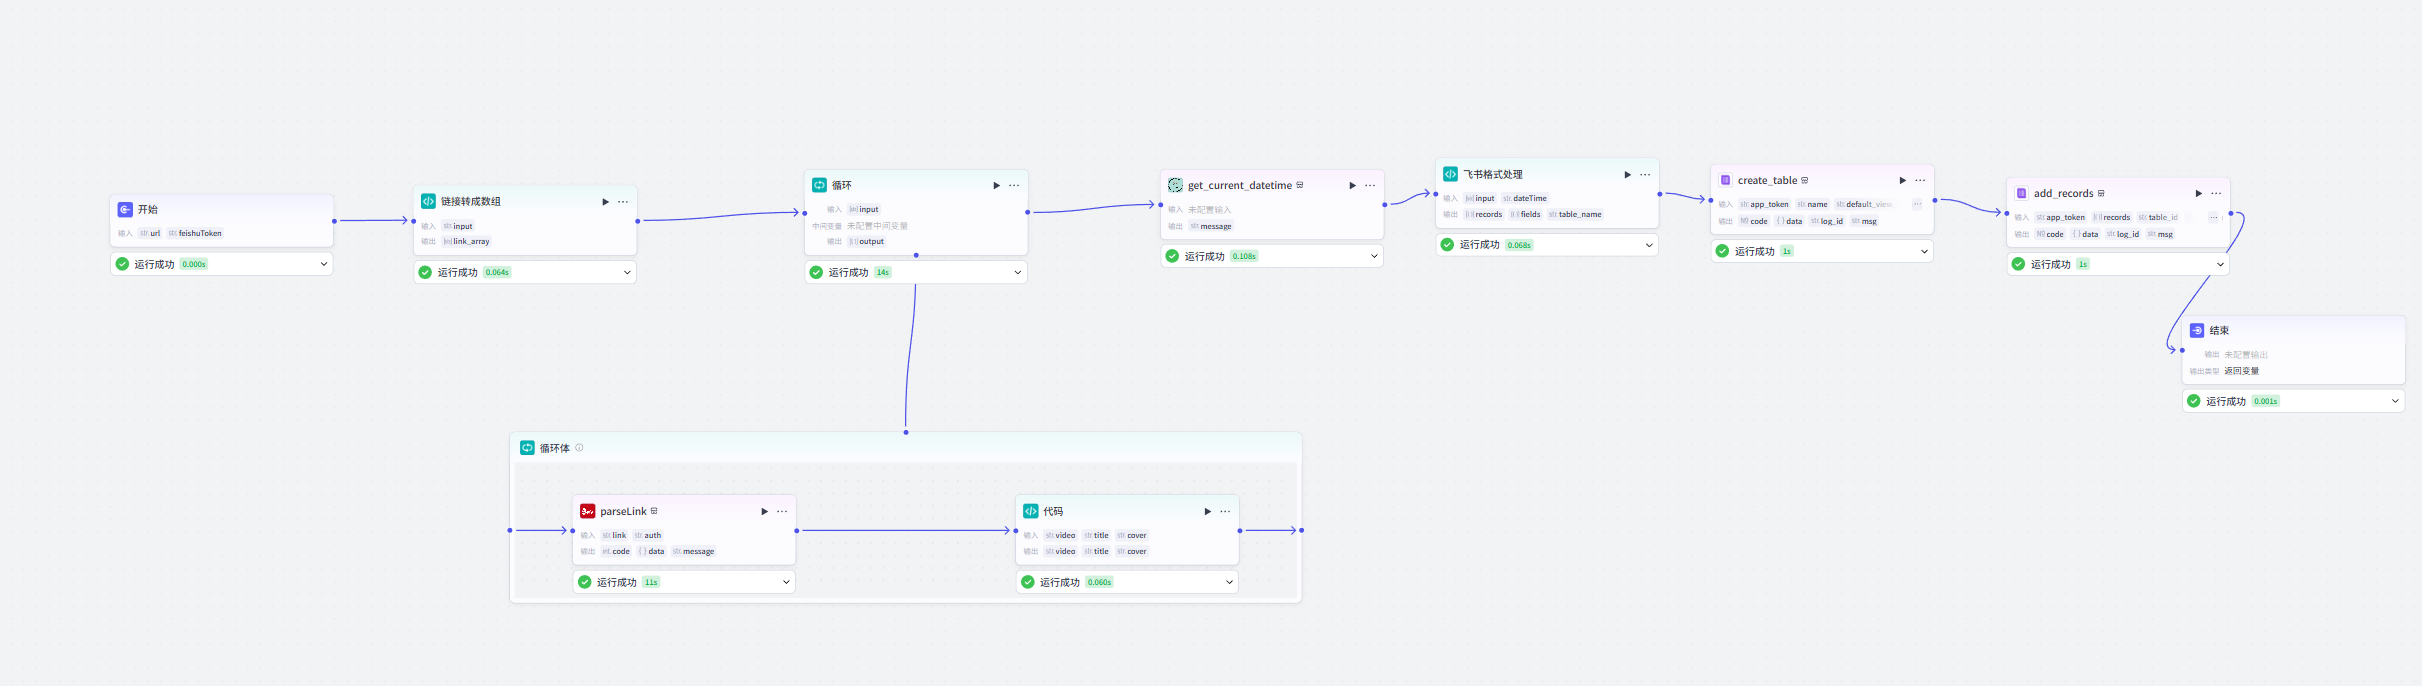
Task: Click the create_table node icon
Action: [1725, 180]
